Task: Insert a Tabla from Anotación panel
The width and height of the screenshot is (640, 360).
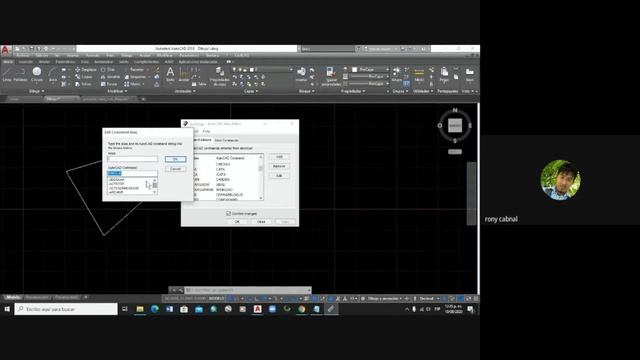Action: [199, 84]
